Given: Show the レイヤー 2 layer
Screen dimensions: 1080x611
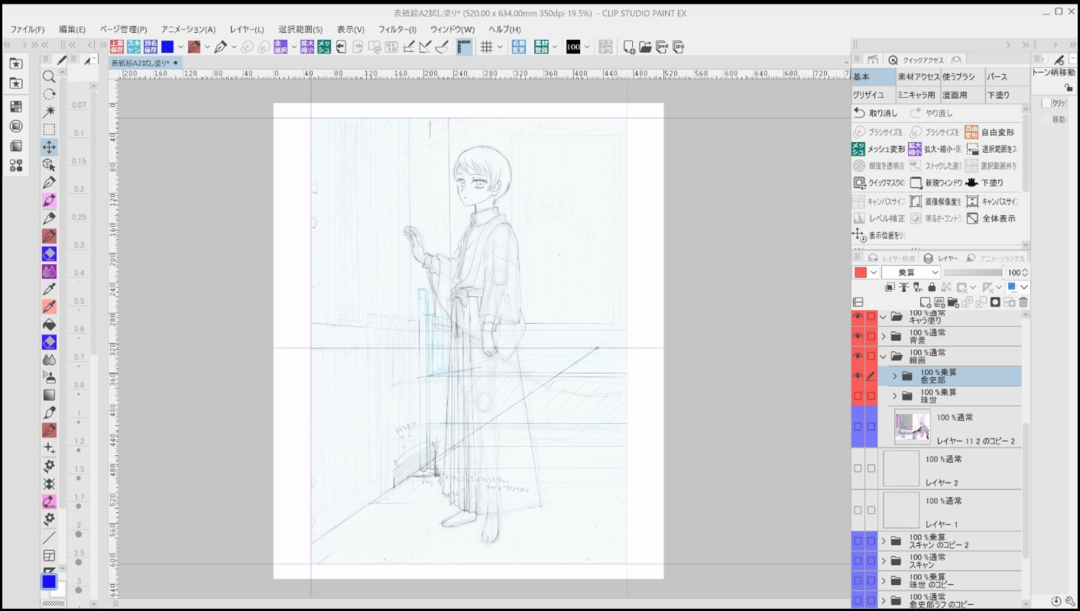Looking at the screenshot, I should [x=857, y=468].
